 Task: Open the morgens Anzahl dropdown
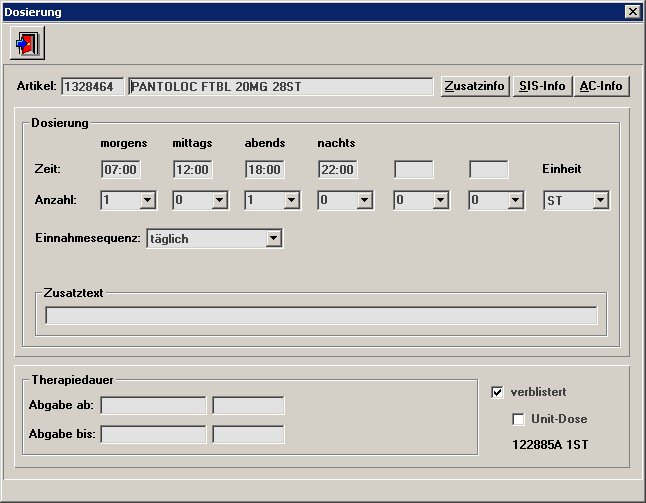[x=147, y=201]
